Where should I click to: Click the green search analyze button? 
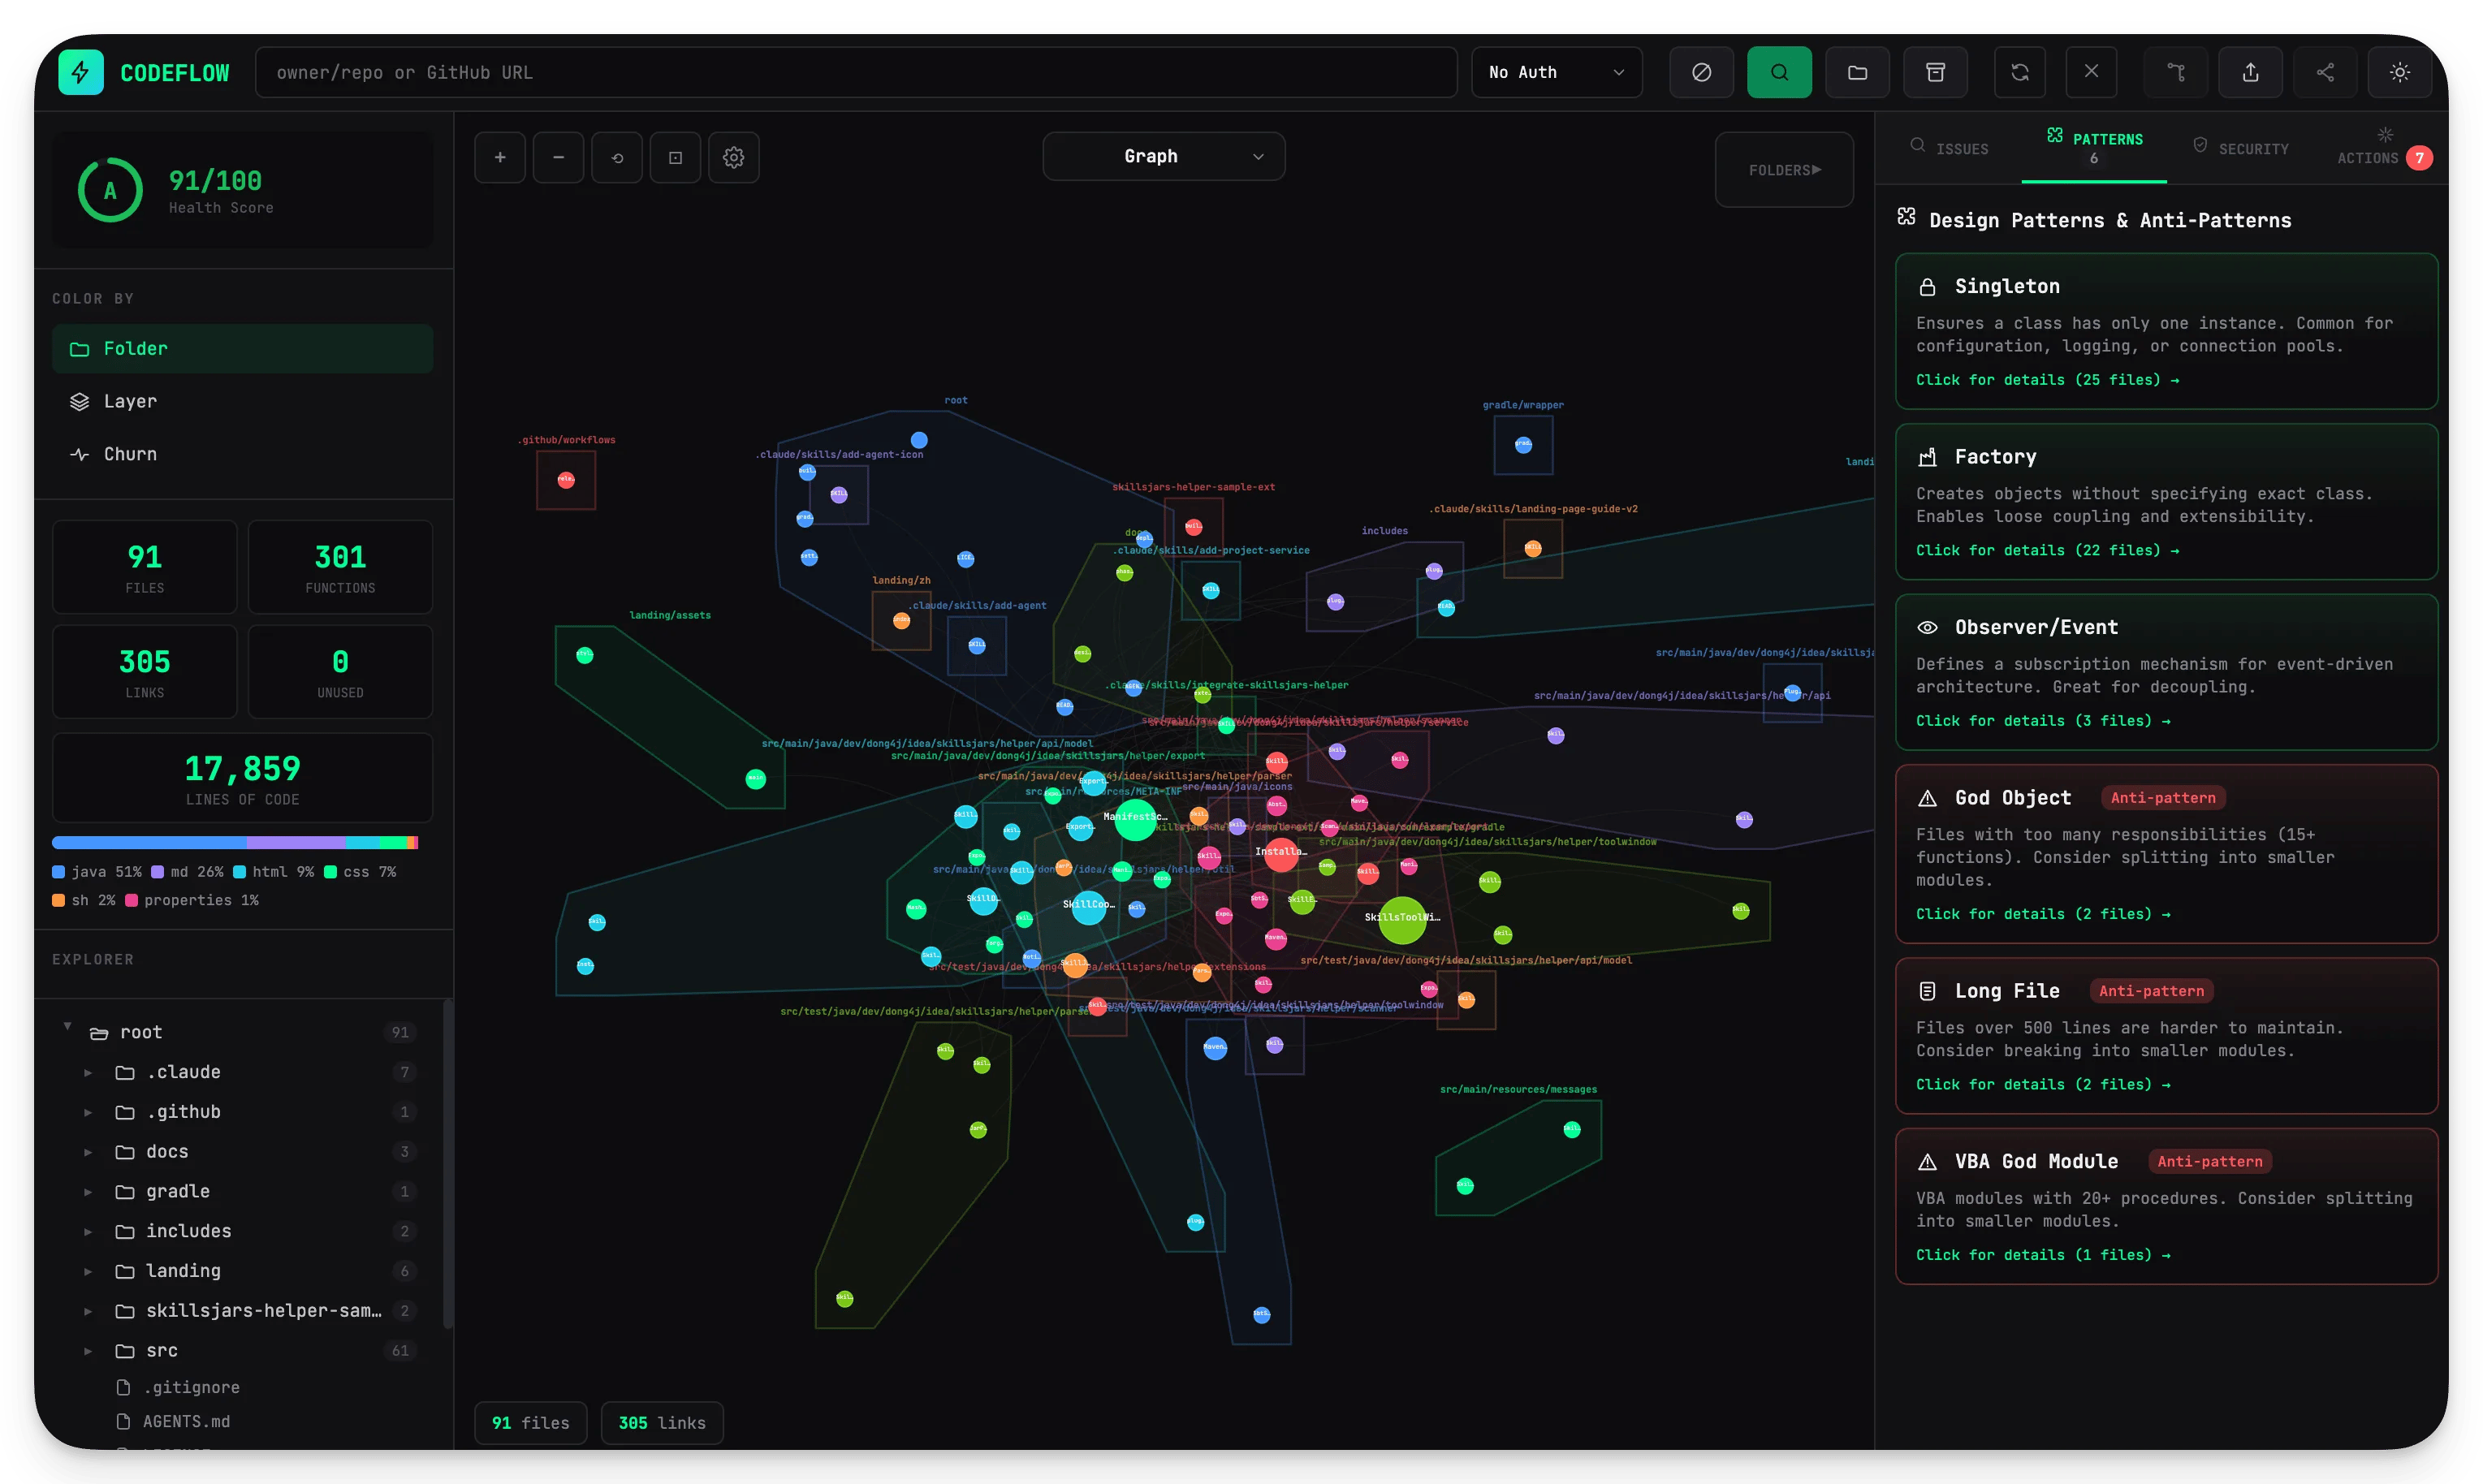pos(1779,72)
